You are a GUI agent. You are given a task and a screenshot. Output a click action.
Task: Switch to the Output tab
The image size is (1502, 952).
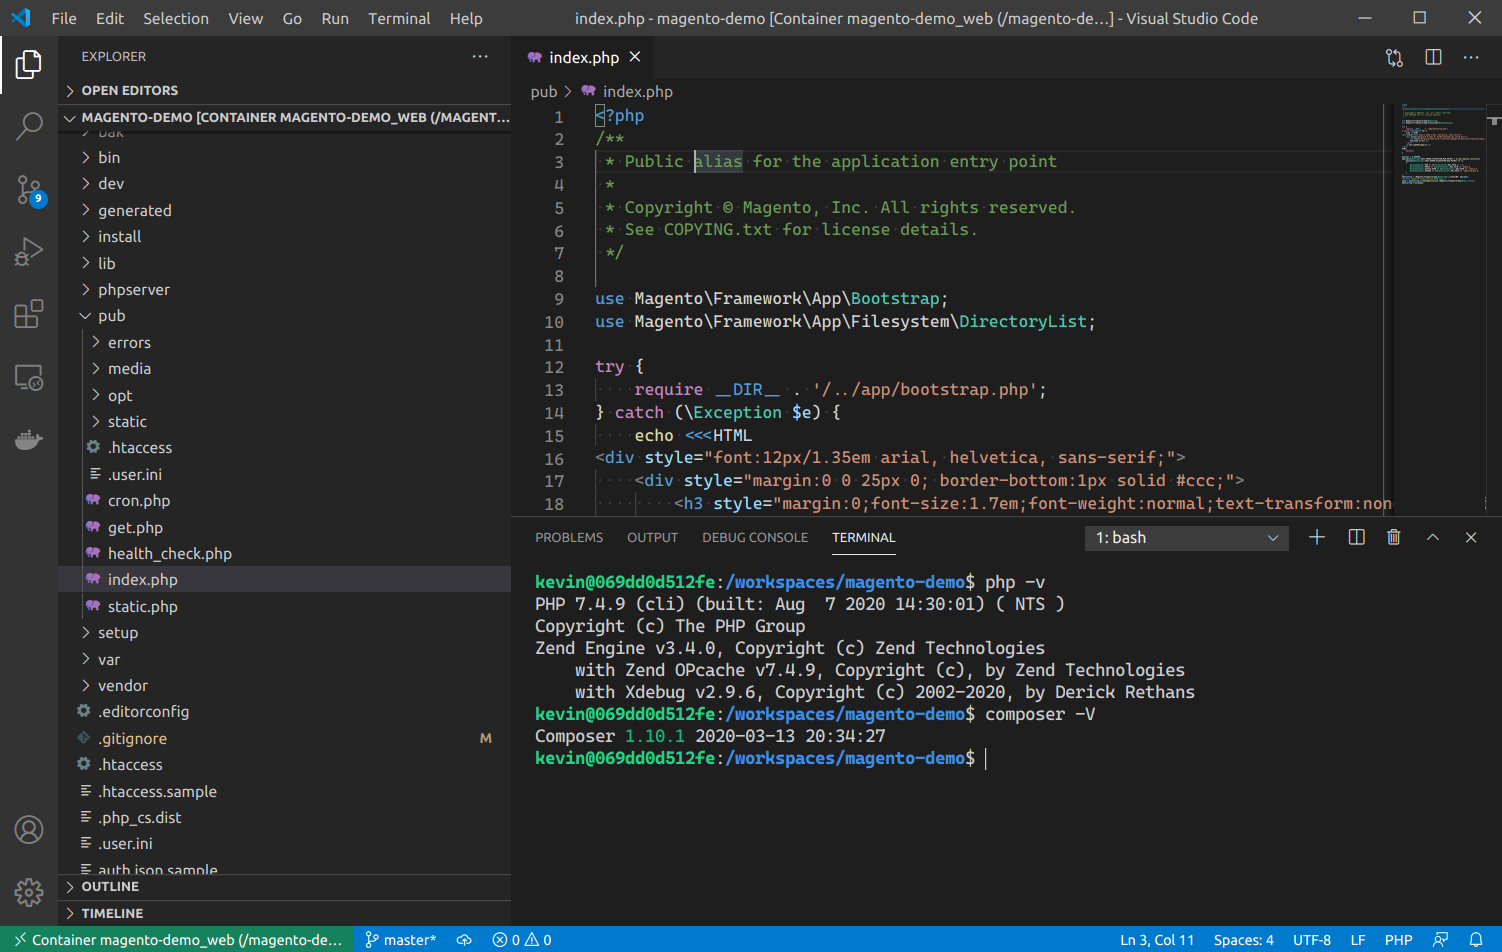coord(653,538)
